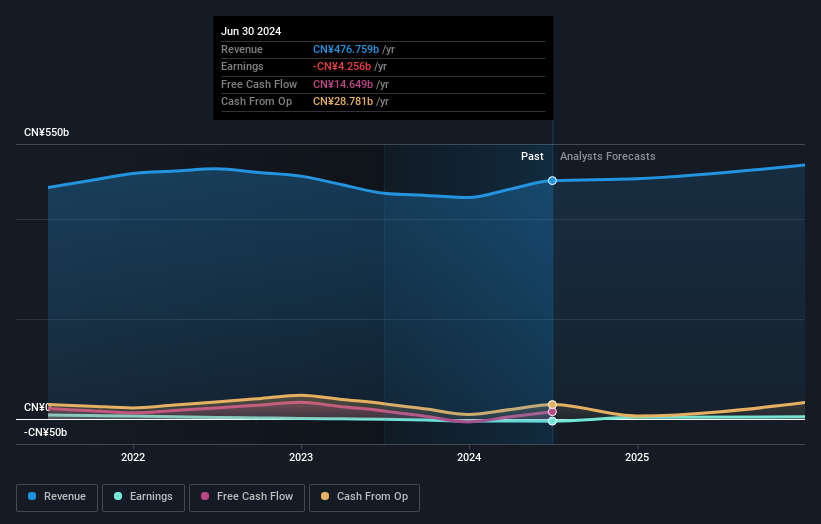Click the Earnings row label in tooltip
The height and width of the screenshot is (524, 821).
click(242, 66)
